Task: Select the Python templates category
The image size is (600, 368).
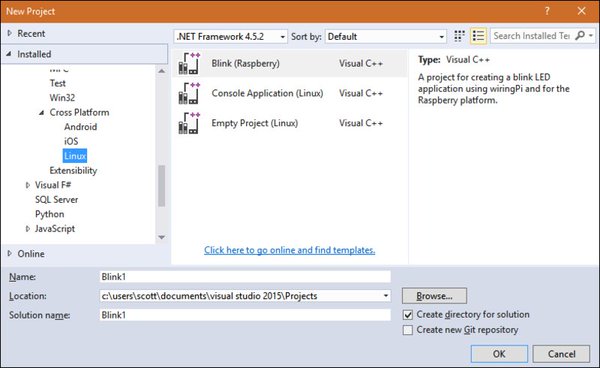Action: [x=50, y=214]
